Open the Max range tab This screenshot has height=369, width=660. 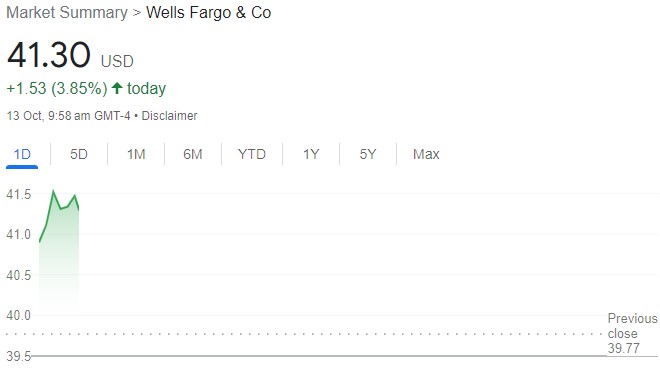pyautogui.click(x=426, y=154)
